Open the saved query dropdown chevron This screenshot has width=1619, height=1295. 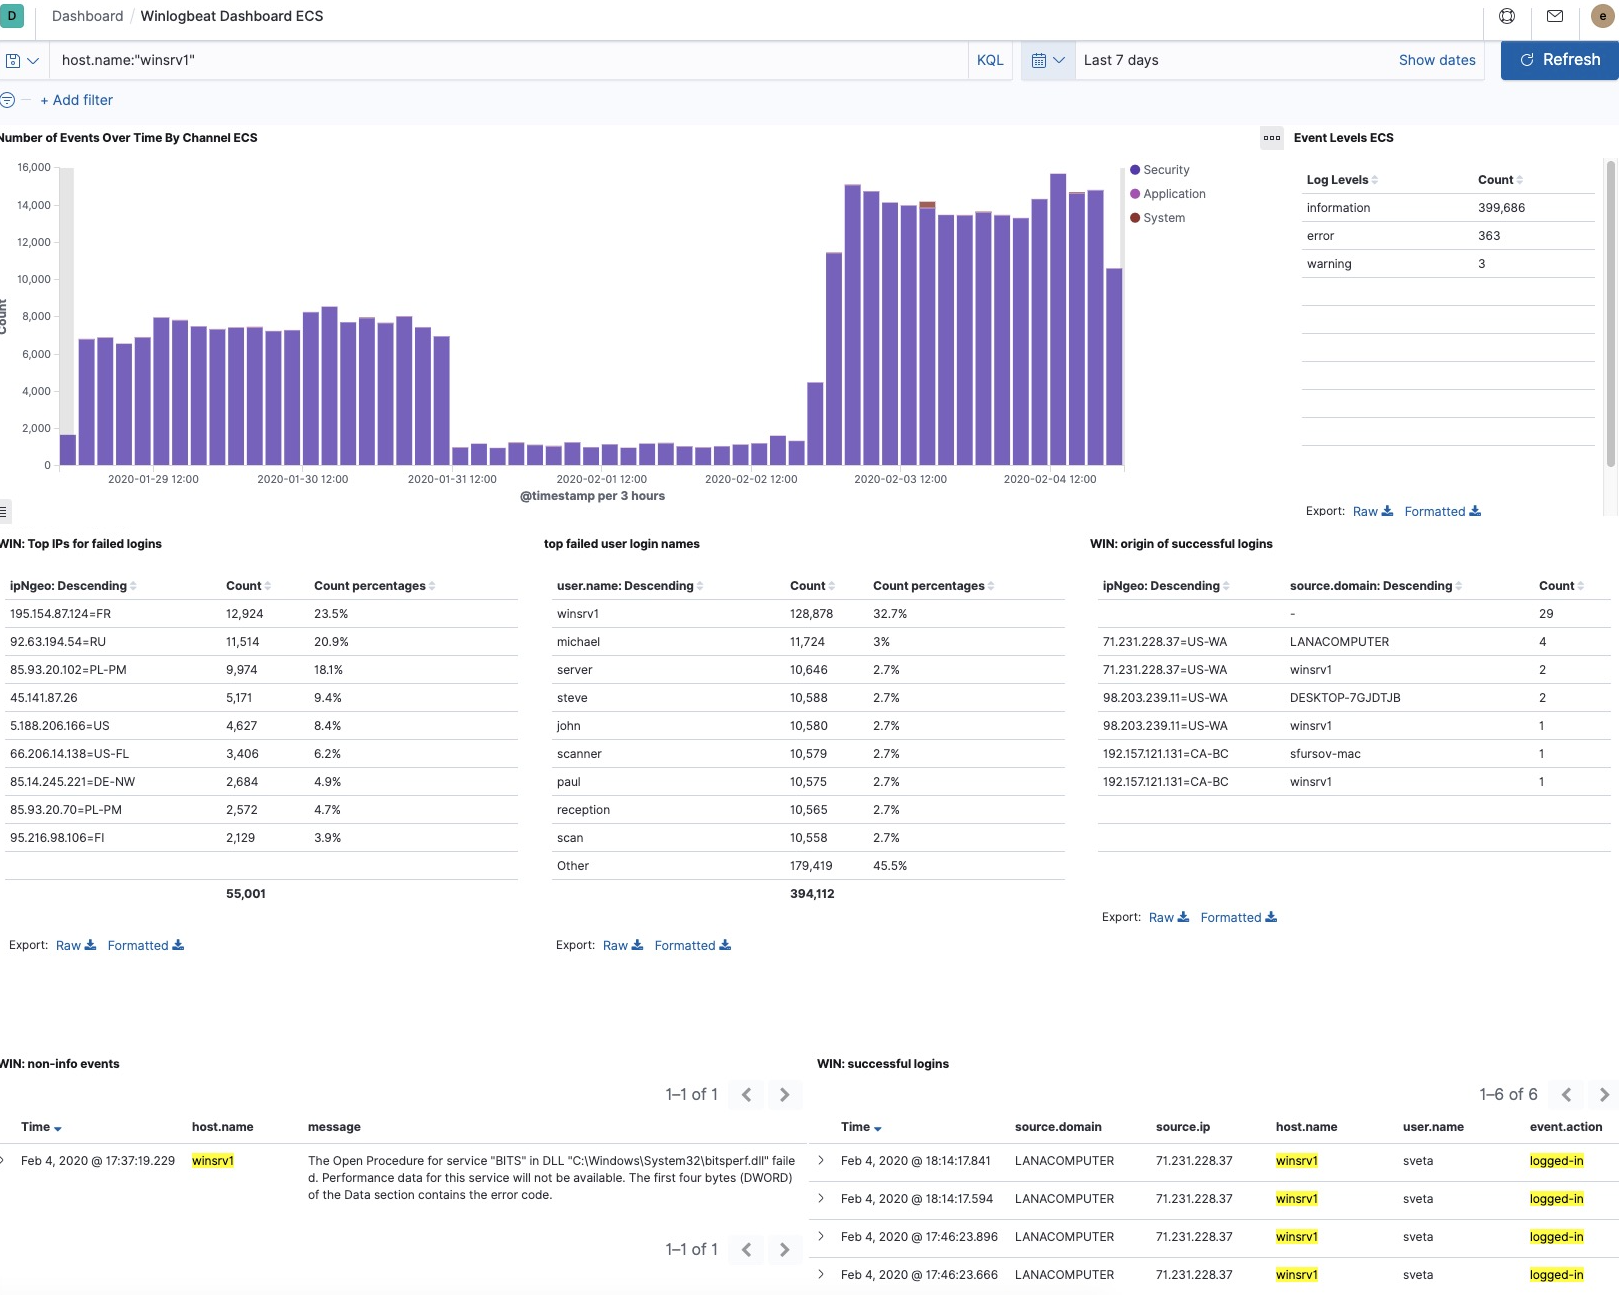31,59
